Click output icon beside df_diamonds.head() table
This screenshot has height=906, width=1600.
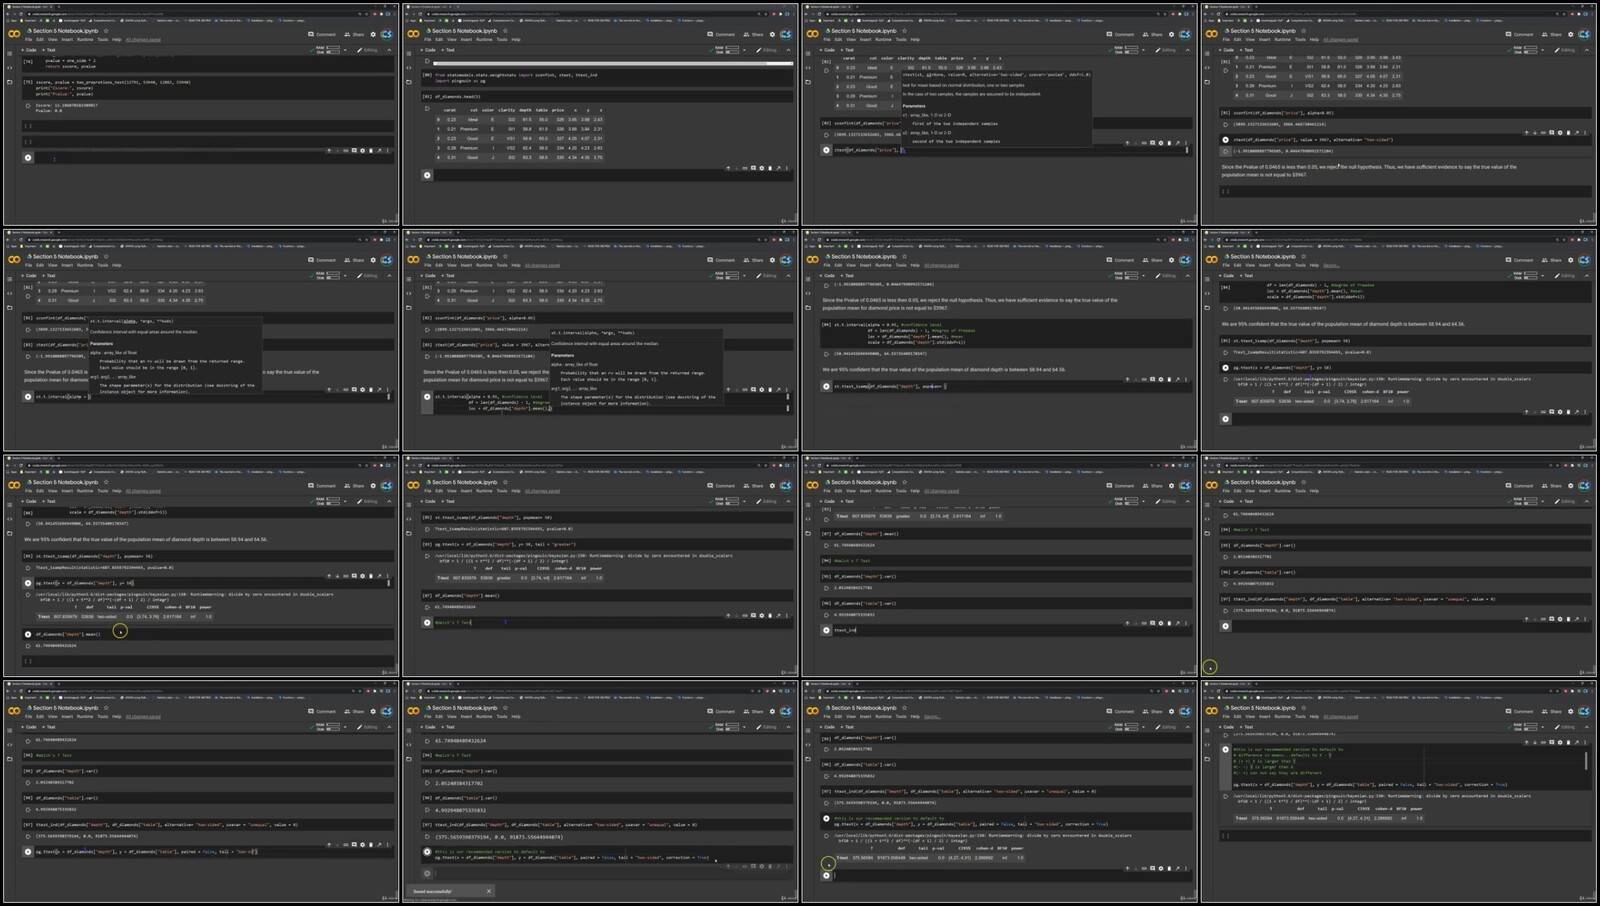(x=427, y=109)
